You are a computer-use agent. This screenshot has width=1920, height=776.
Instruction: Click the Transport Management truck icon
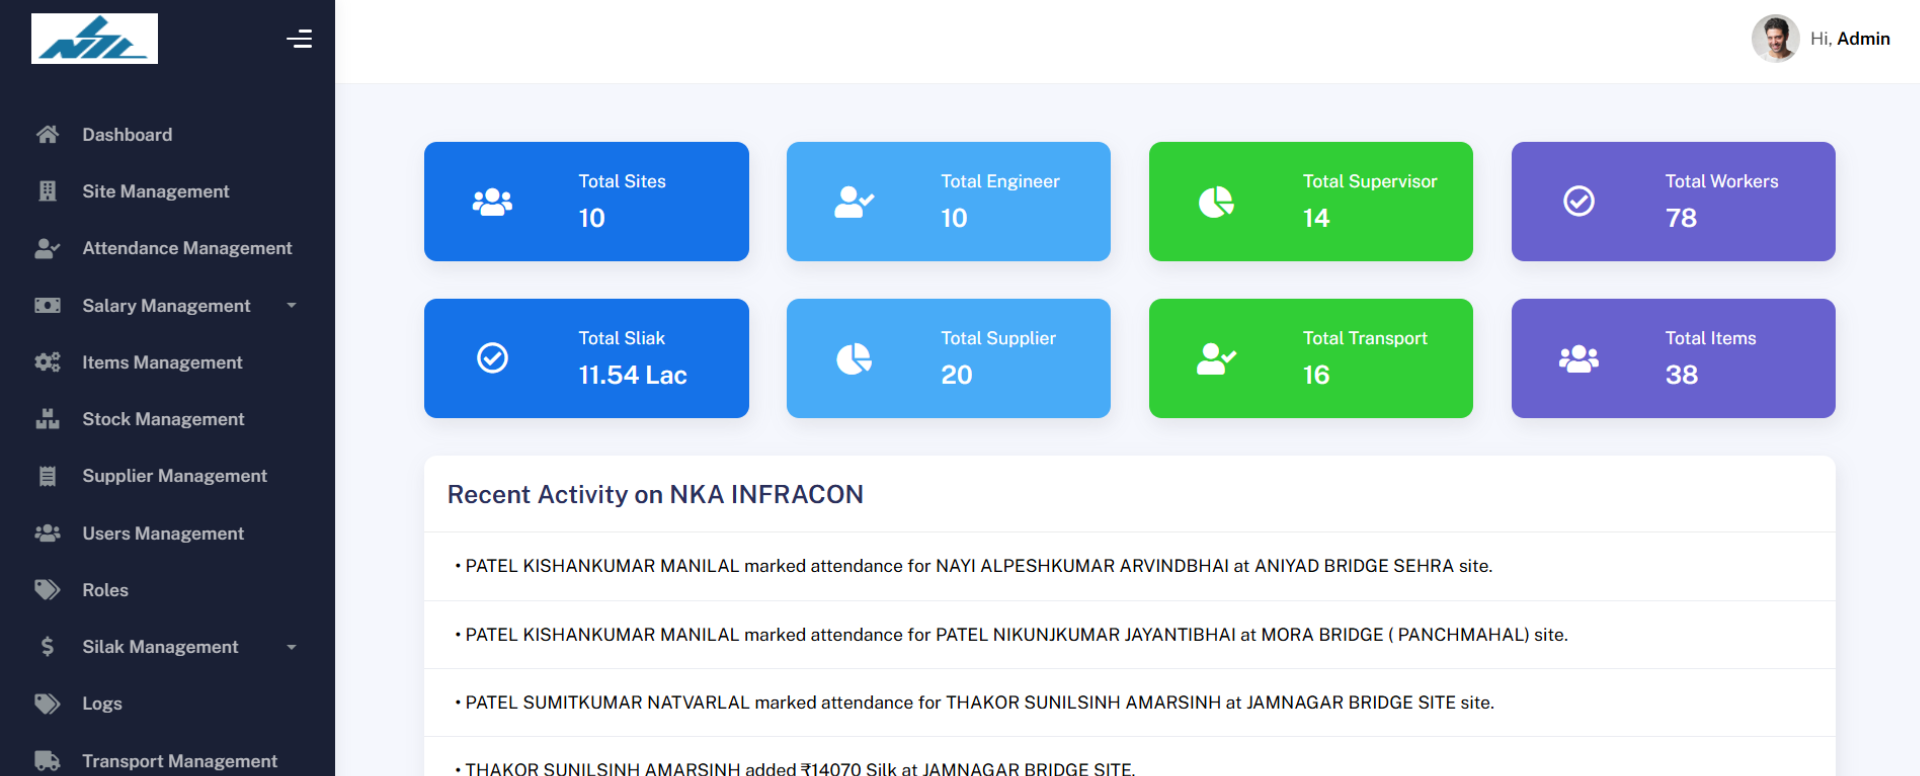pos(47,761)
